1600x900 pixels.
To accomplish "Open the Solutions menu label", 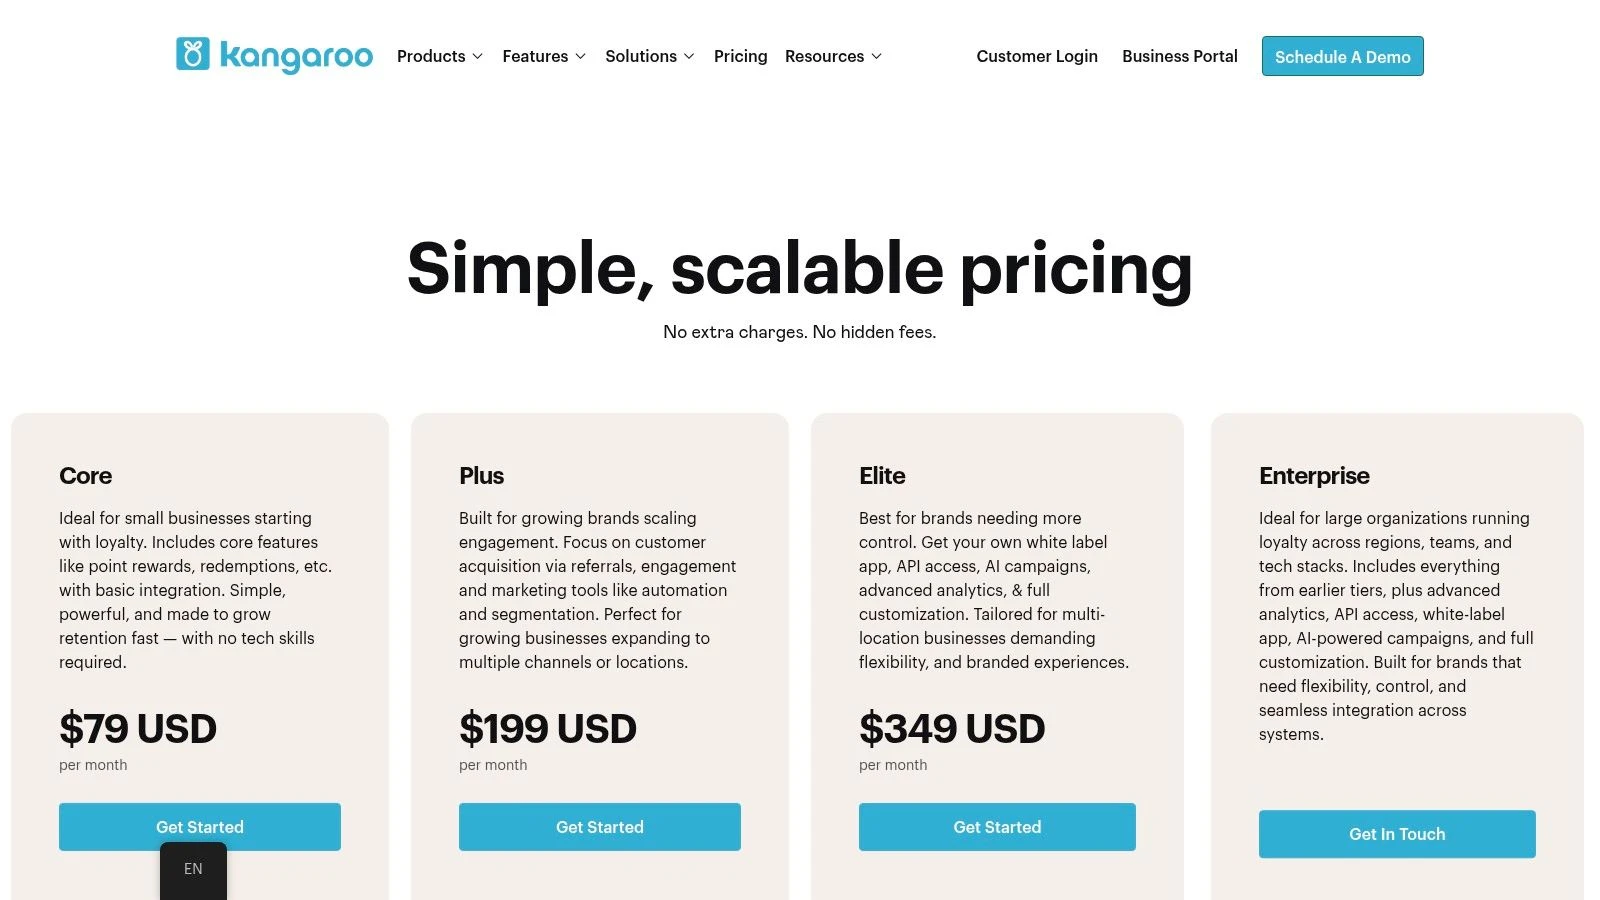I will tap(640, 56).
